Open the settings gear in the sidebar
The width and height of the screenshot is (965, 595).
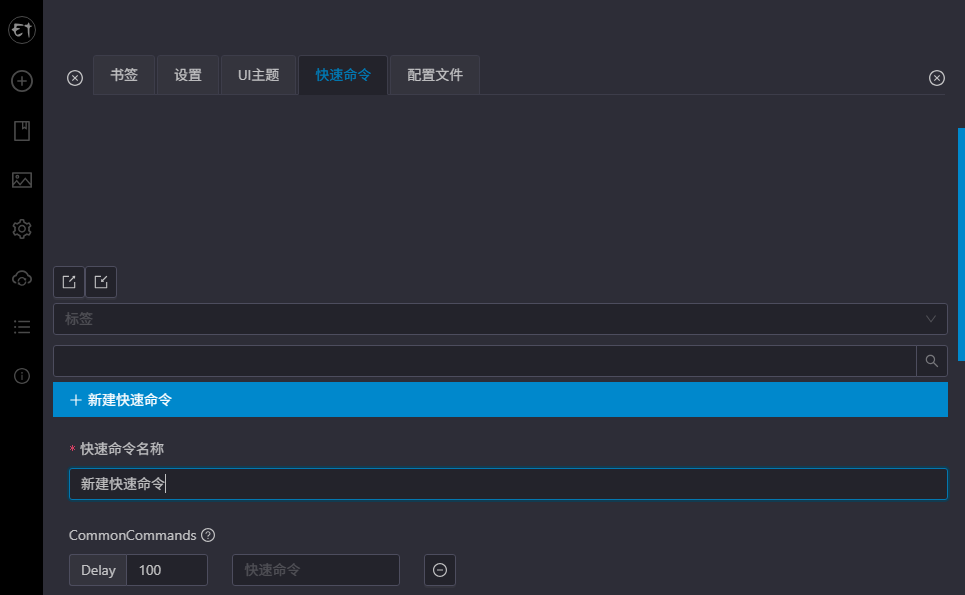tap(21, 229)
